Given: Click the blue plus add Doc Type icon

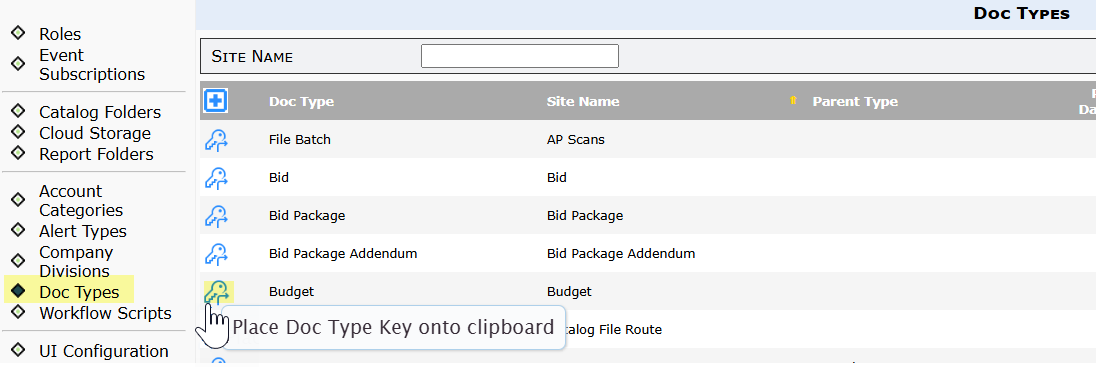Looking at the screenshot, I should tap(216, 101).
